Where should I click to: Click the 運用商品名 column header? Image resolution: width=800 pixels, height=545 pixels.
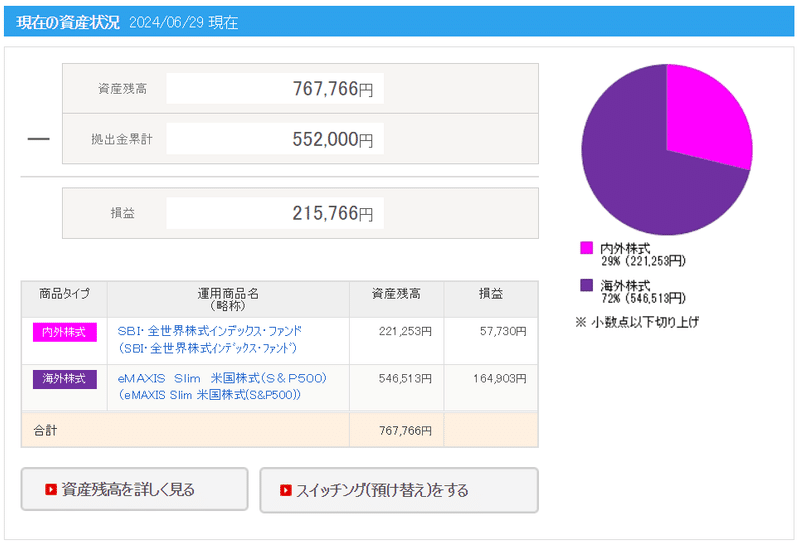228,299
